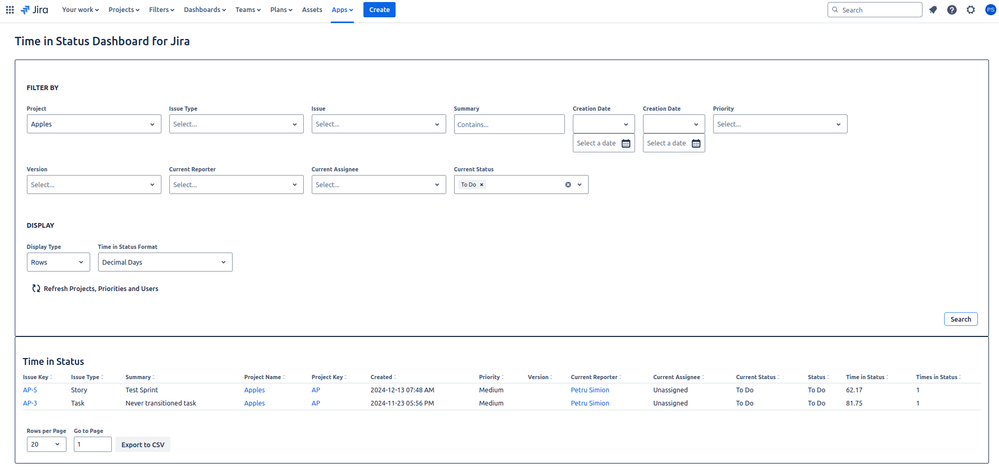This screenshot has width=999, height=474.
Task: Click the 'Test Sprint' summary cell
Action: point(141,390)
